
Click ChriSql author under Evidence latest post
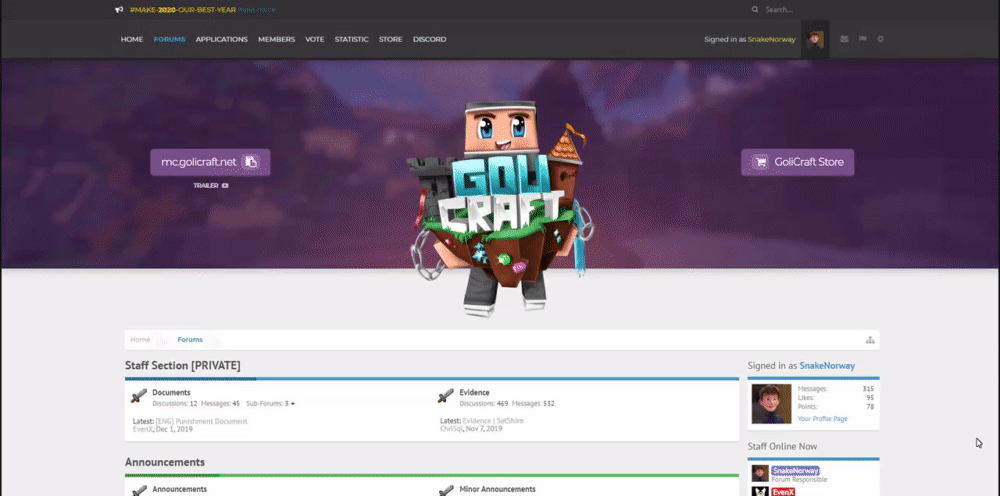click(451, 430)
